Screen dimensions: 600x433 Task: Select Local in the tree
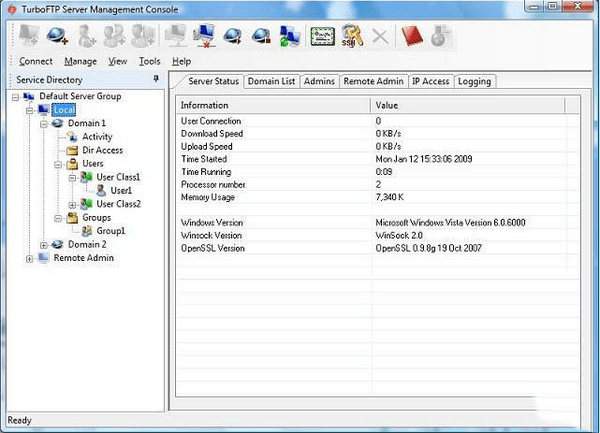(x=64, y=110)
